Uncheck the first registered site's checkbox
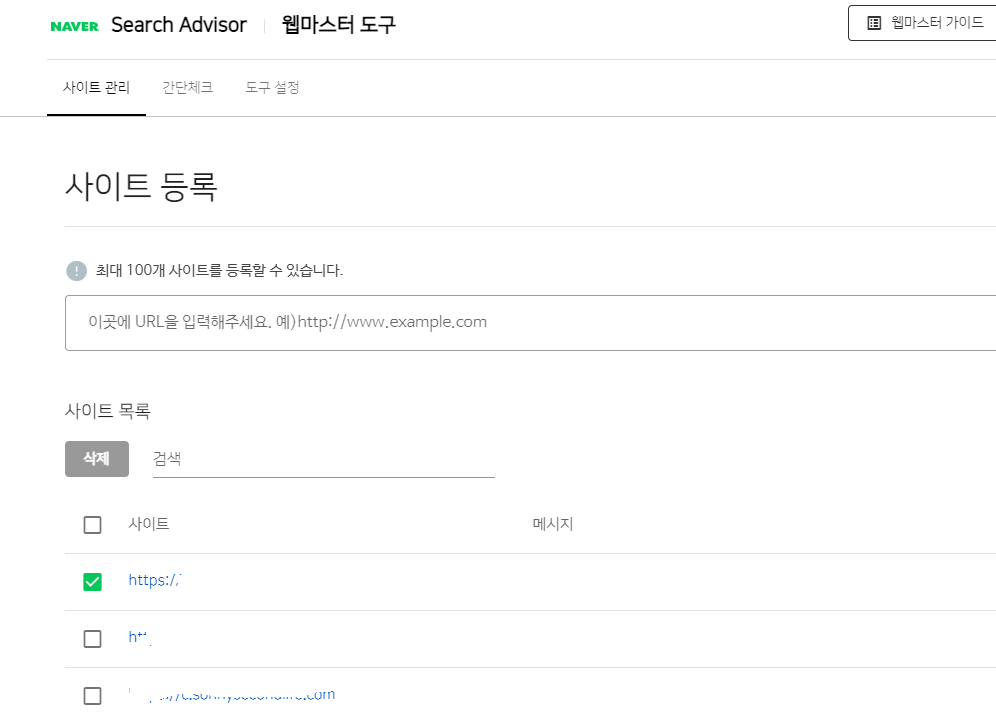The width and height of the screenshot is (996, 722). pos(92,581)
